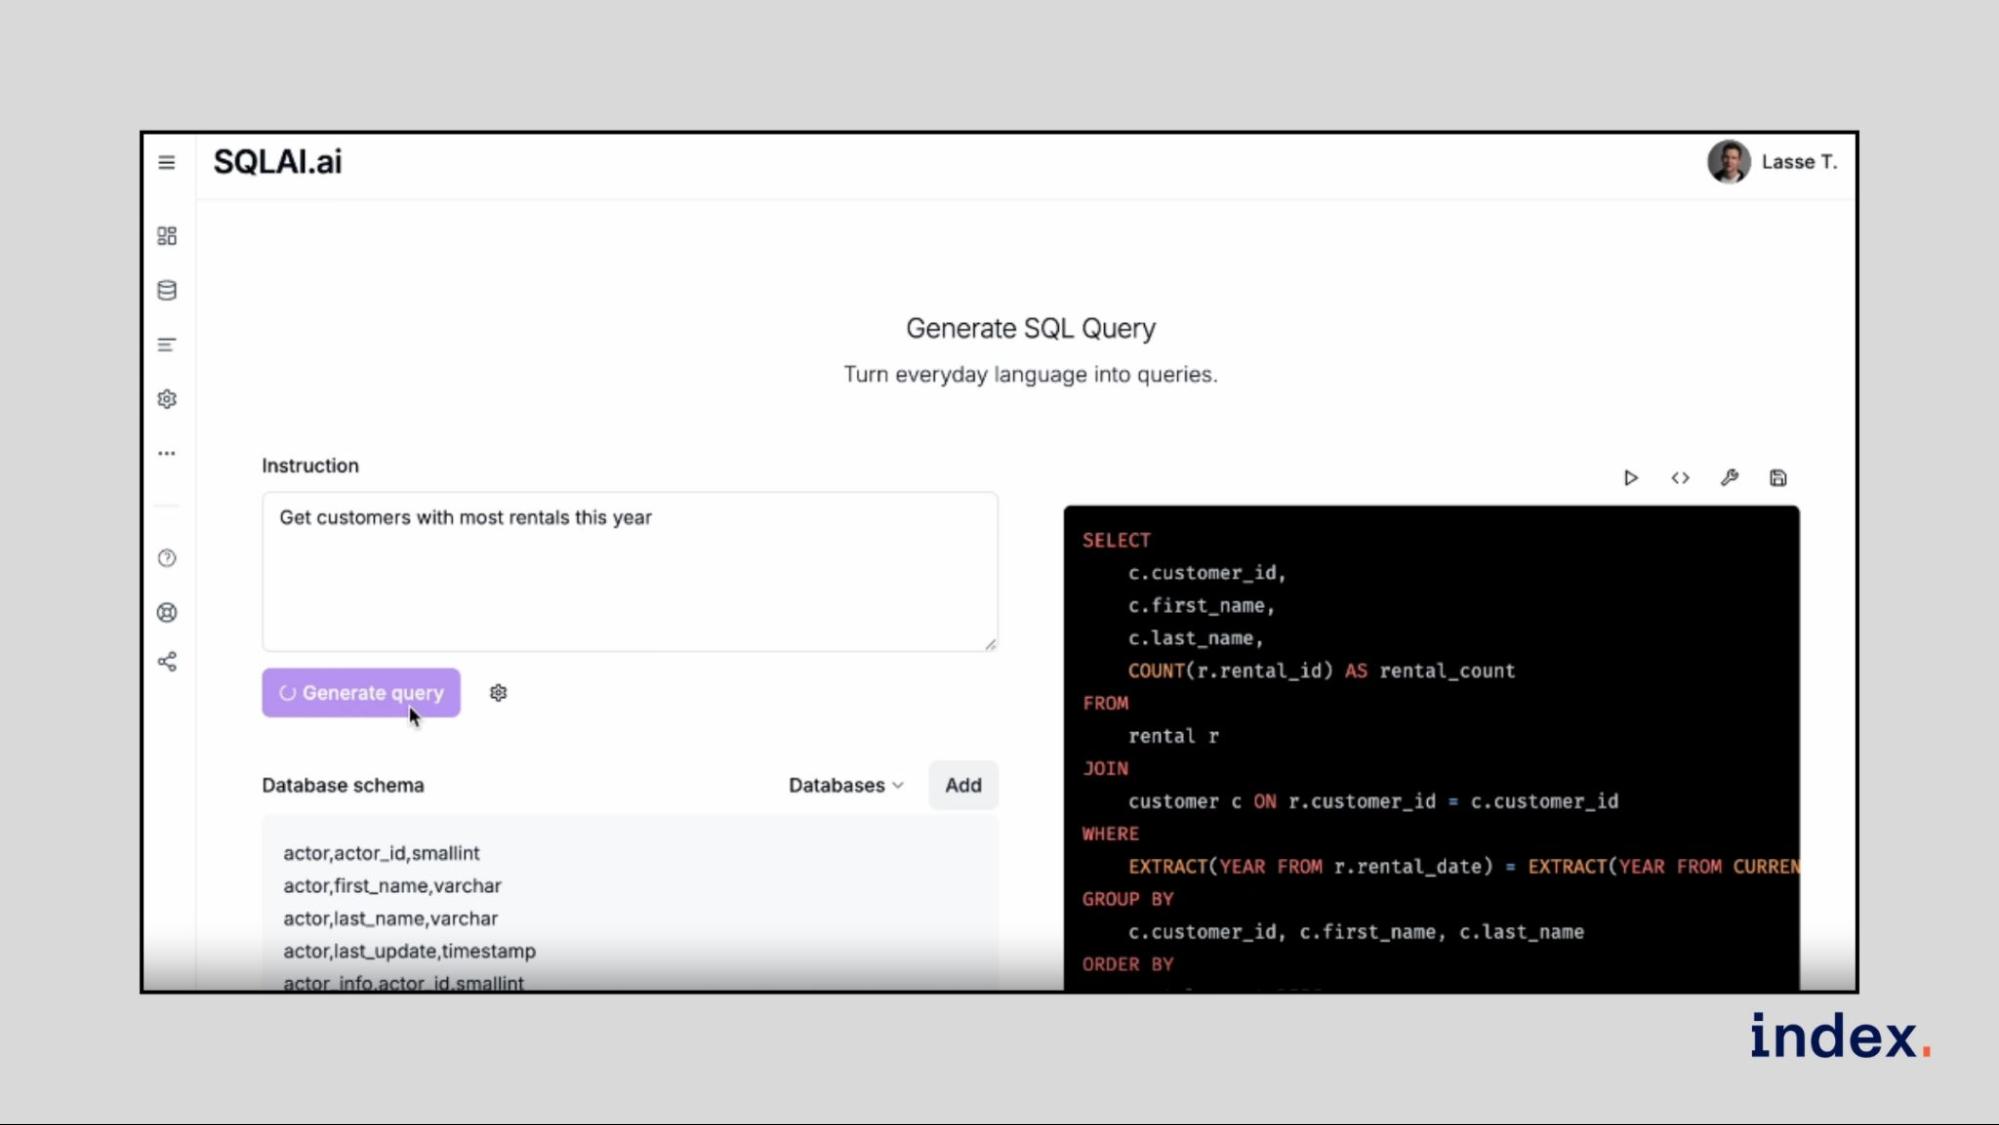Click the Generate query button
Viewport: 1999px width, 1125px height.
361,693
